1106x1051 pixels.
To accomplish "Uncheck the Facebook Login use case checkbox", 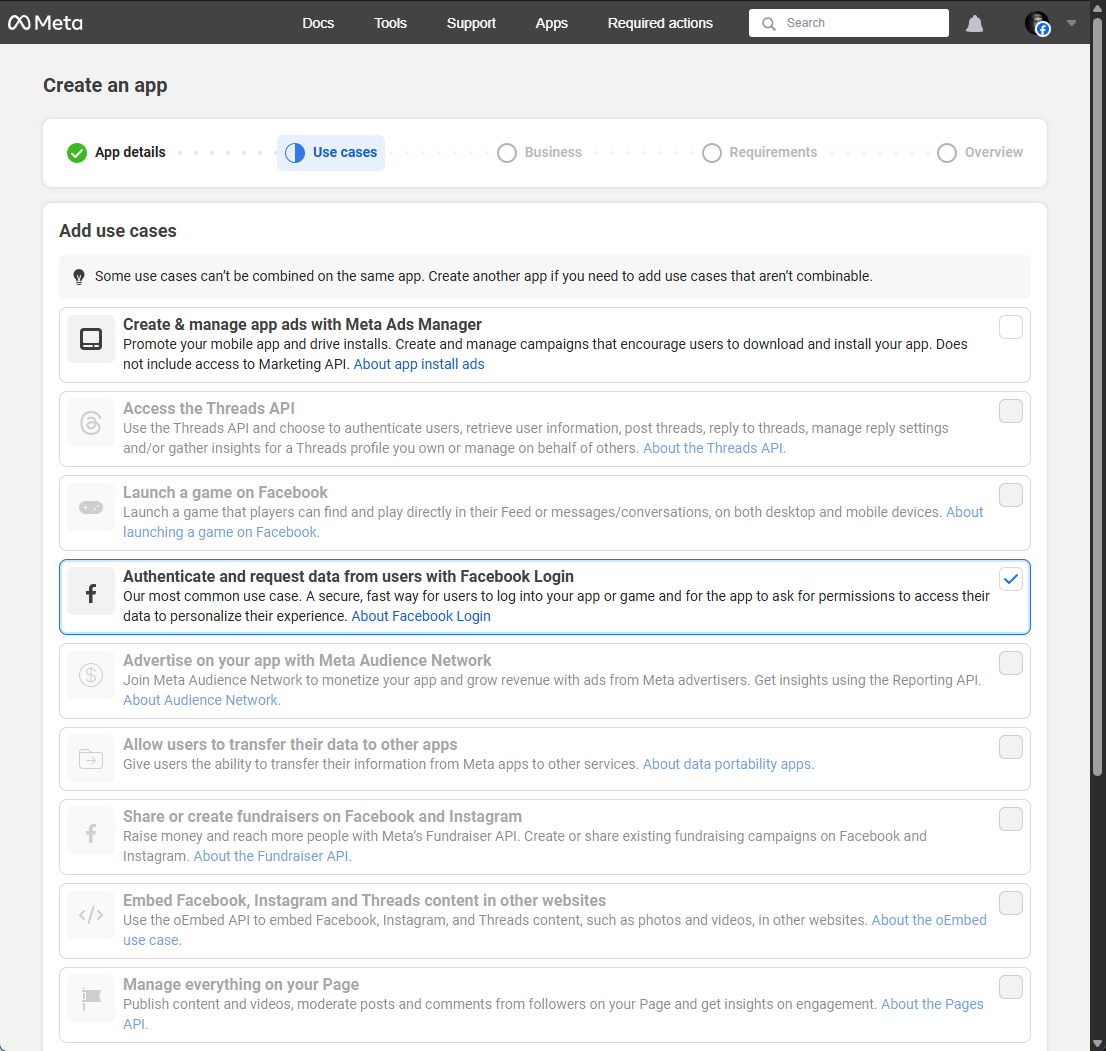I will [x=1010, y=579].
